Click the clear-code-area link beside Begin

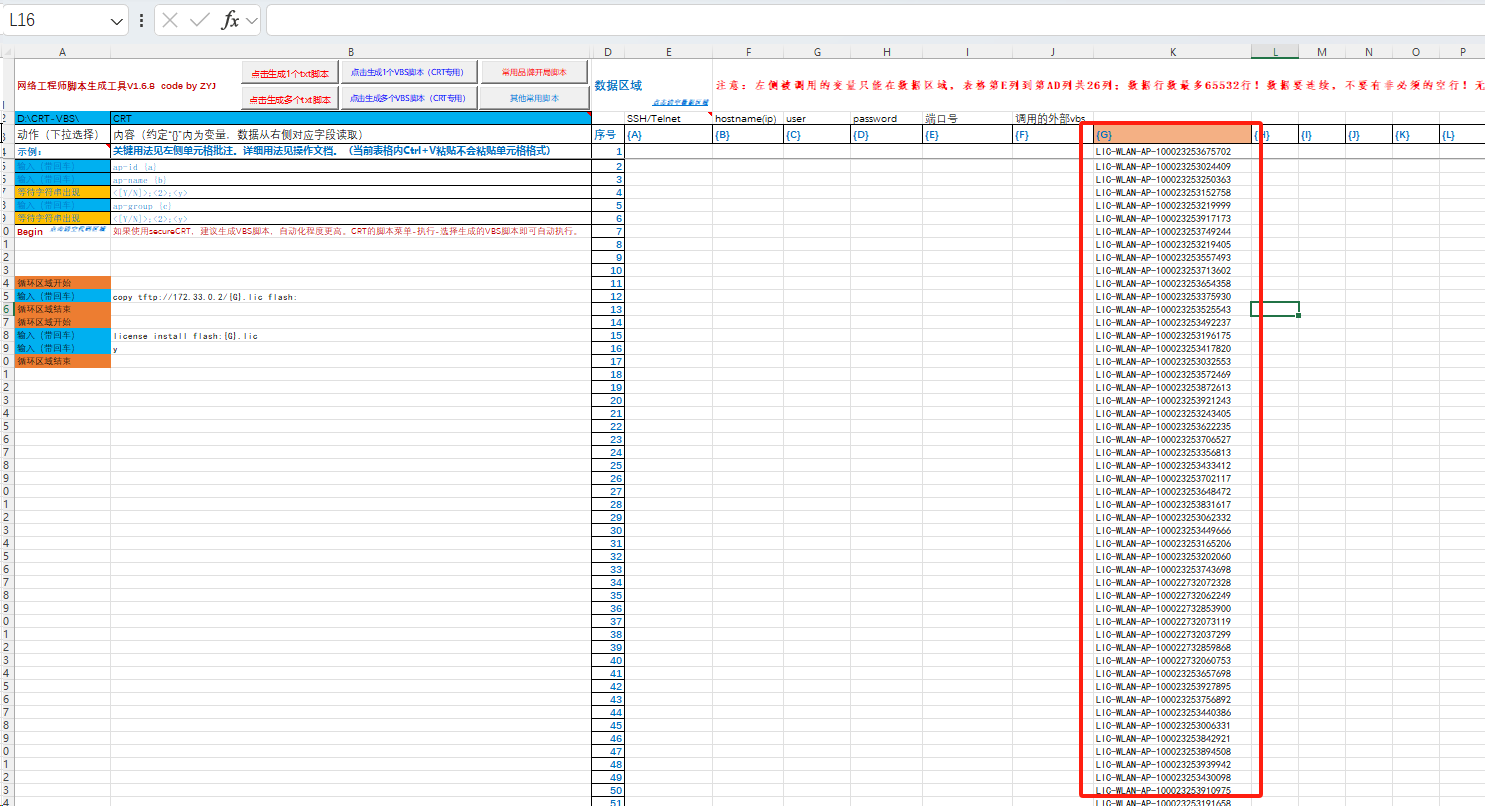click(77, 230)
